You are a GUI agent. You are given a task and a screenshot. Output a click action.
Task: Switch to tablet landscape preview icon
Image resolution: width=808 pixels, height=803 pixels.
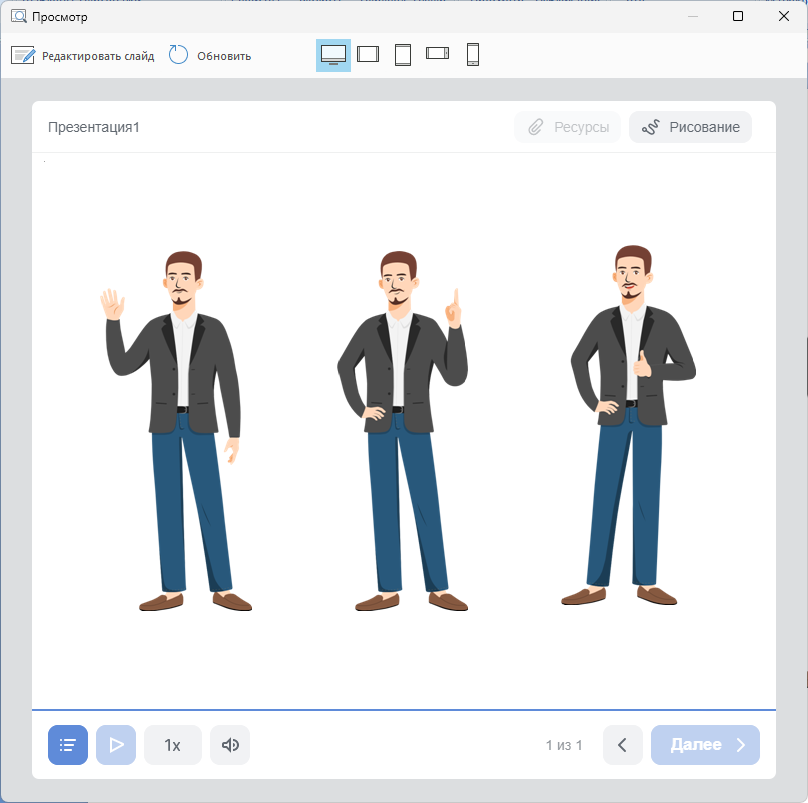[x=368, y=54]
